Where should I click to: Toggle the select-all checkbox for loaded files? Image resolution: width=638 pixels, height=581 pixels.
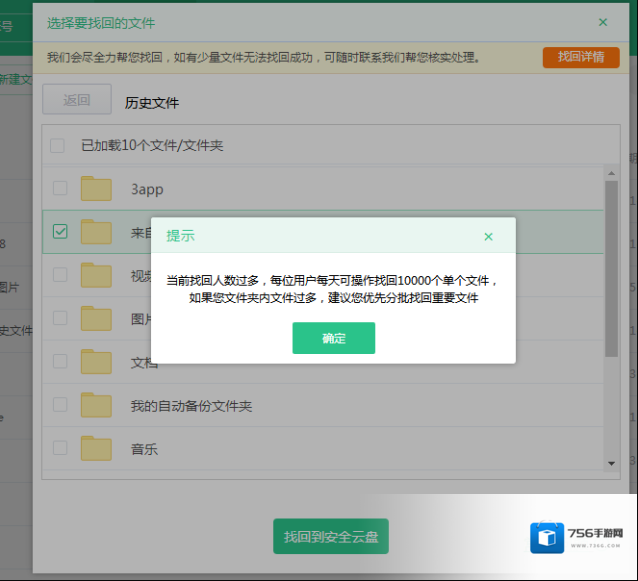coord(58,145)
